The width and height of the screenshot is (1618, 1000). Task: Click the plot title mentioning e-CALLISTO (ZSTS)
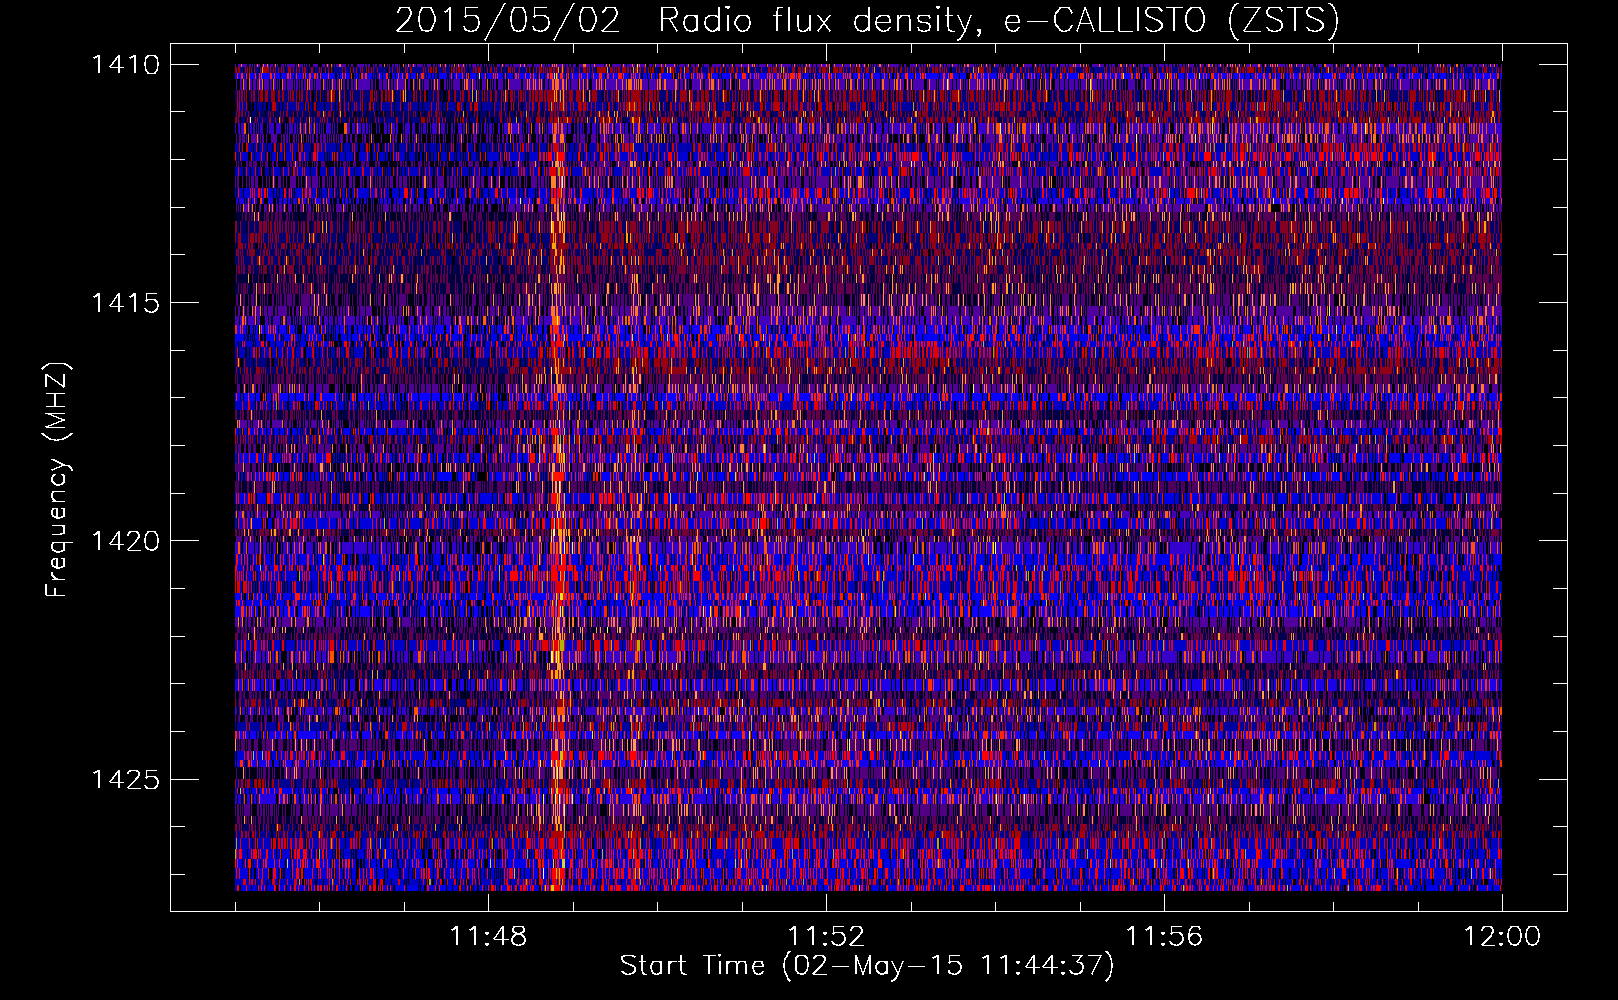coord(867,21)
